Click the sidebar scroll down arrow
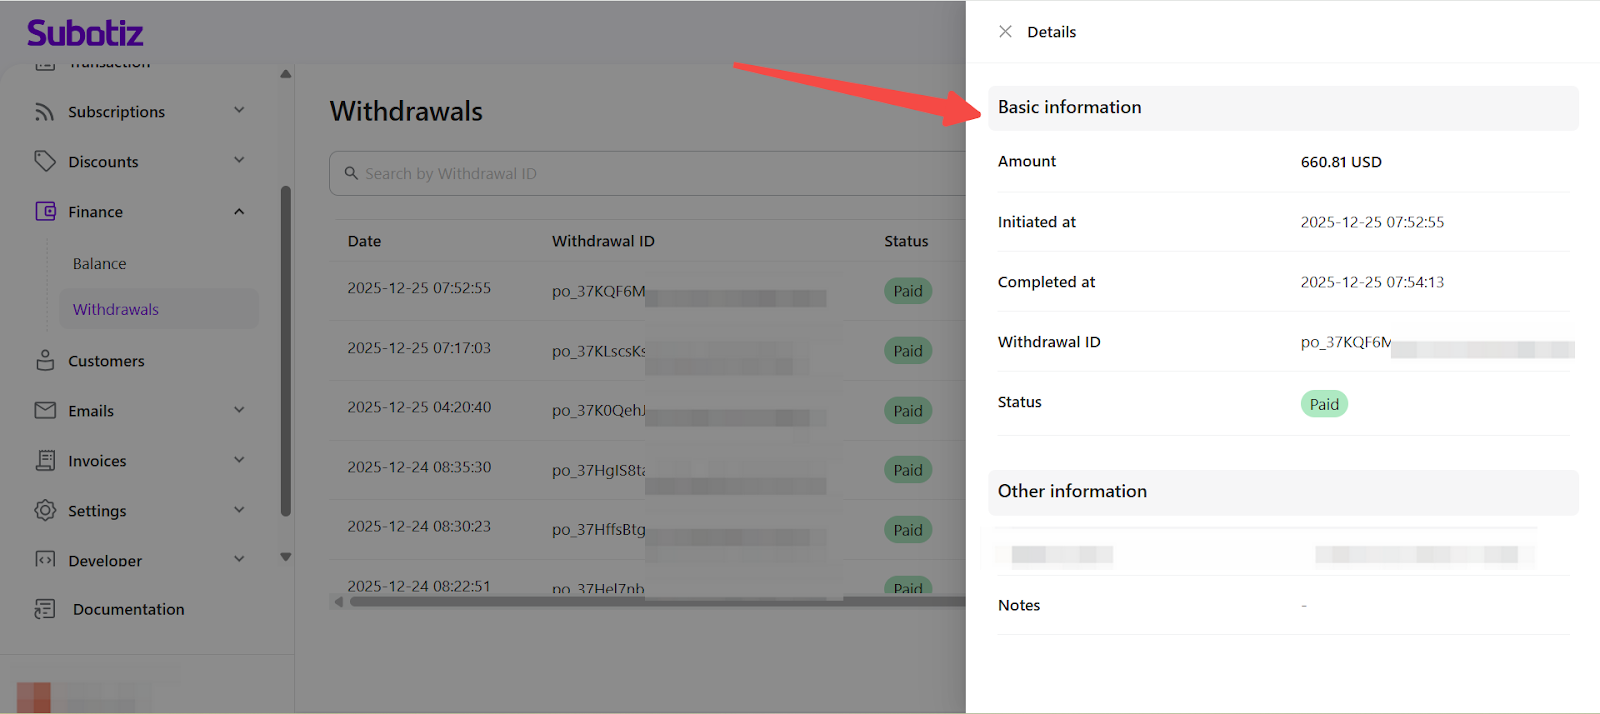This screenshot has height=714, width=1600. [x=286, y=557]
